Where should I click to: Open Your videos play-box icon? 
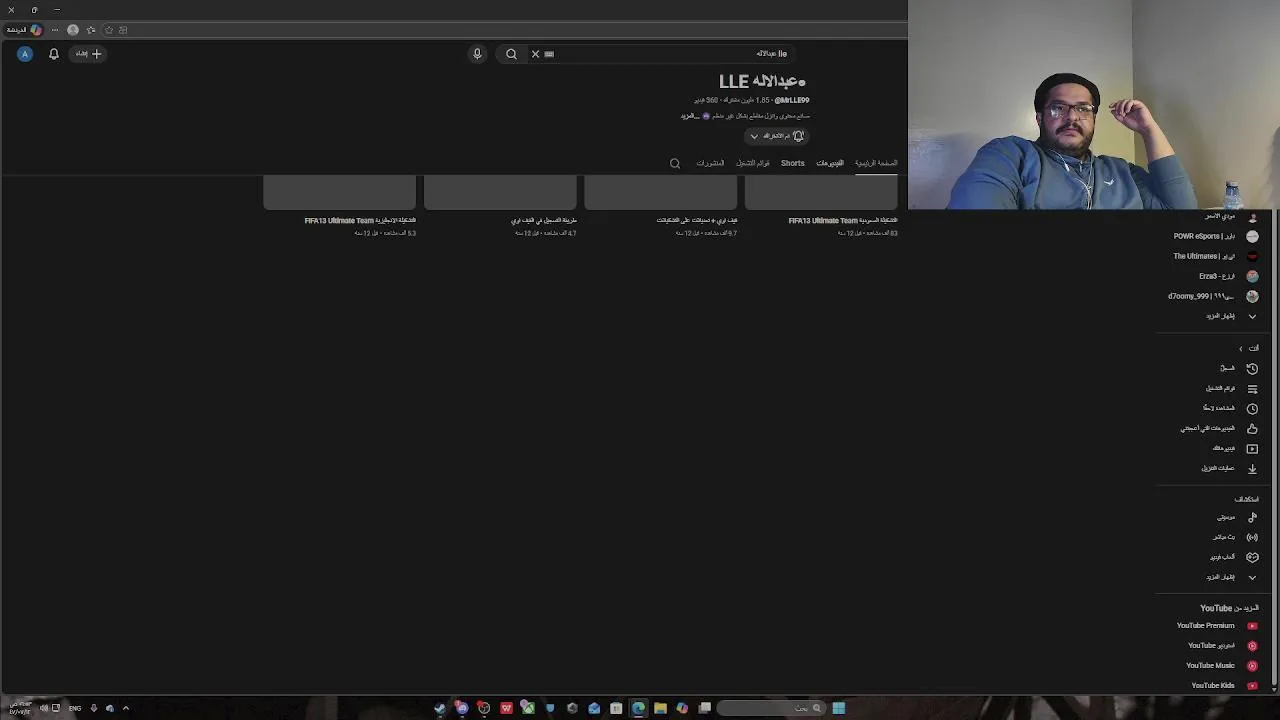pyautogui.click(x=1252, y=448)
